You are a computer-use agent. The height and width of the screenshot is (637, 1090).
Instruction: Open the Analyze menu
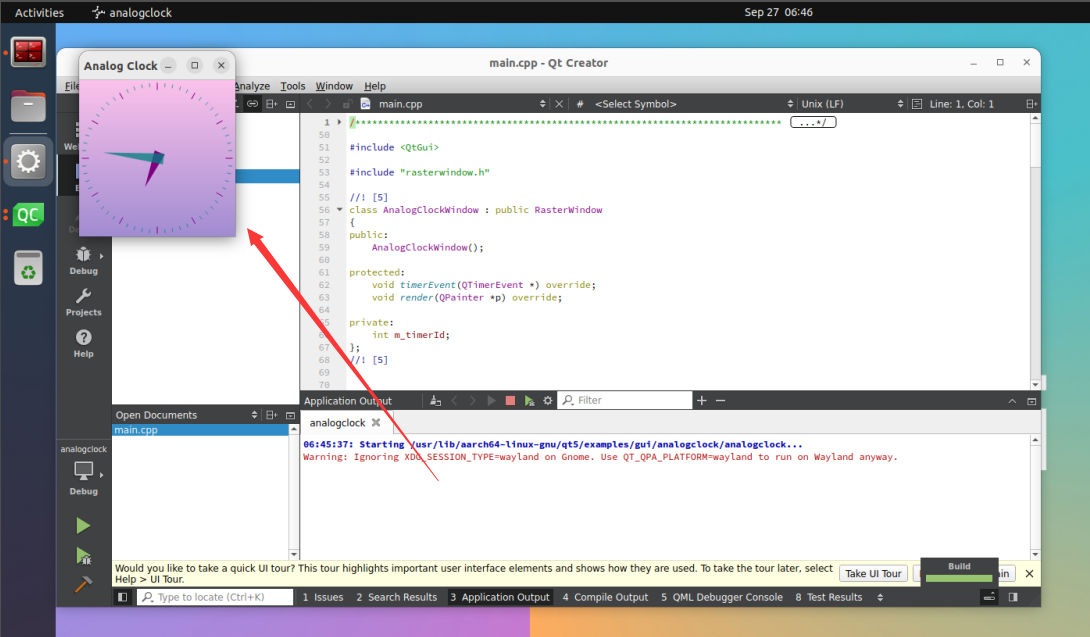(x=252, y=86)
